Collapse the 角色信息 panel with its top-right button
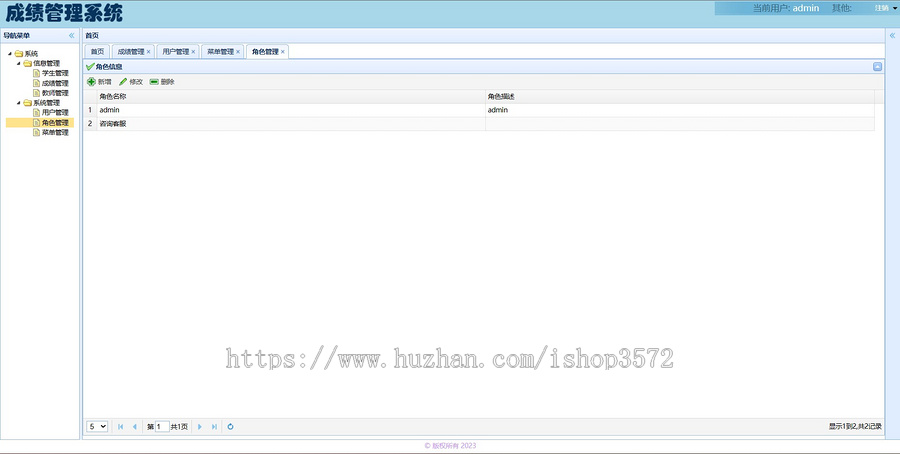This screenshot has height=454, width=900. 878,67
